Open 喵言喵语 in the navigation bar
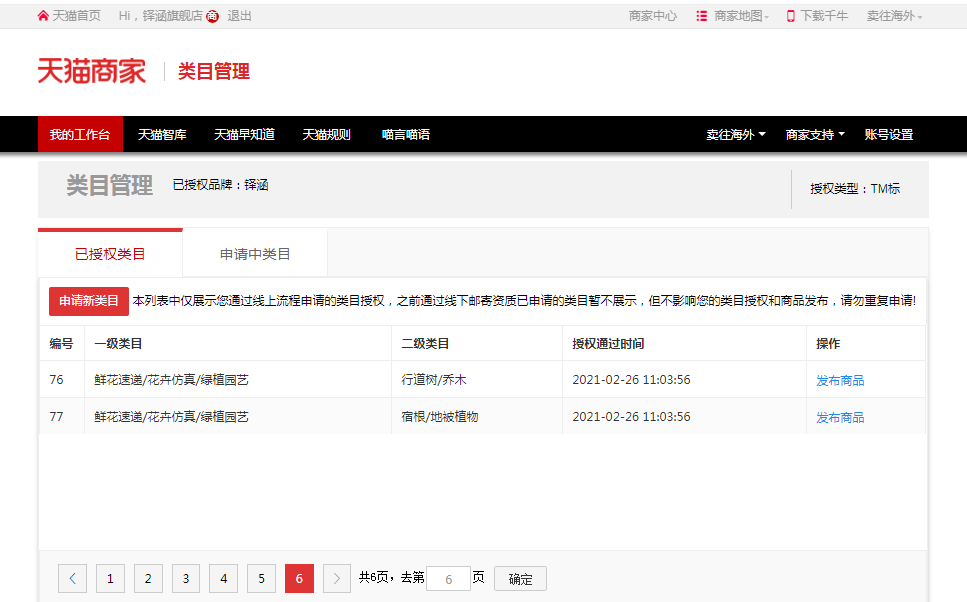This screenshot has width=967, height=602. [x=406, y=134]
